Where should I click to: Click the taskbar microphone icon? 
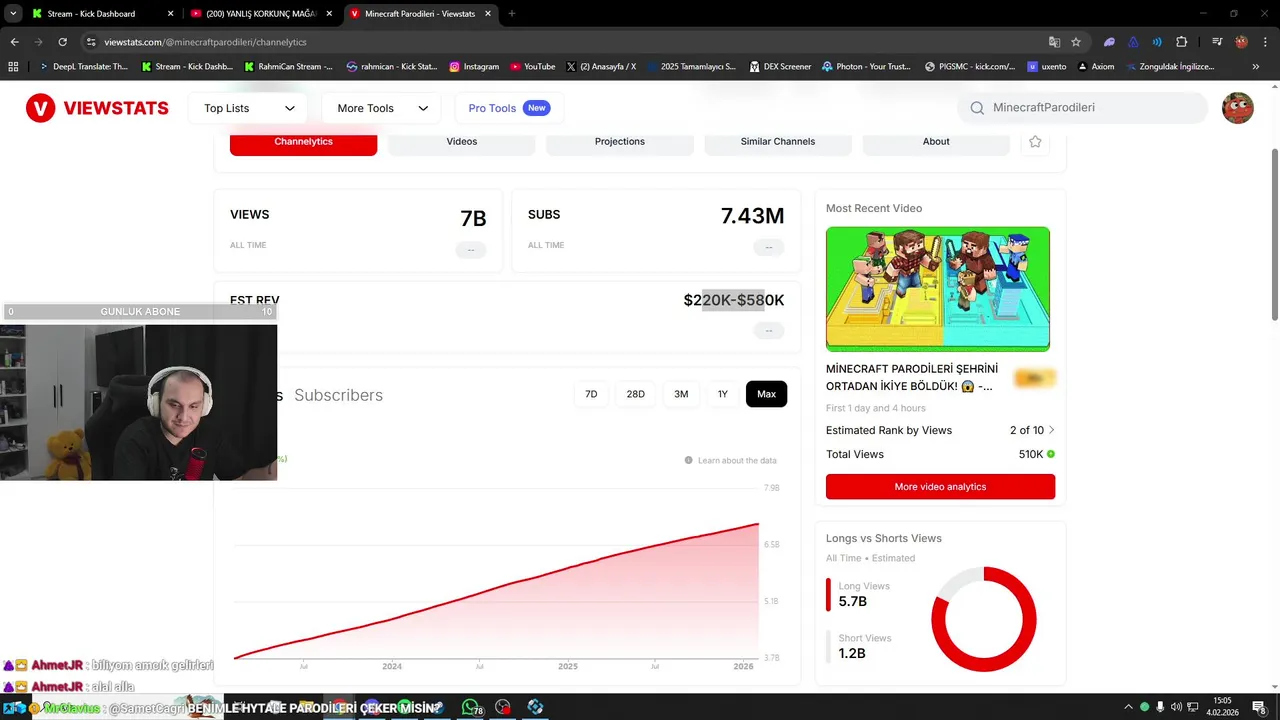pos(1160,707)
